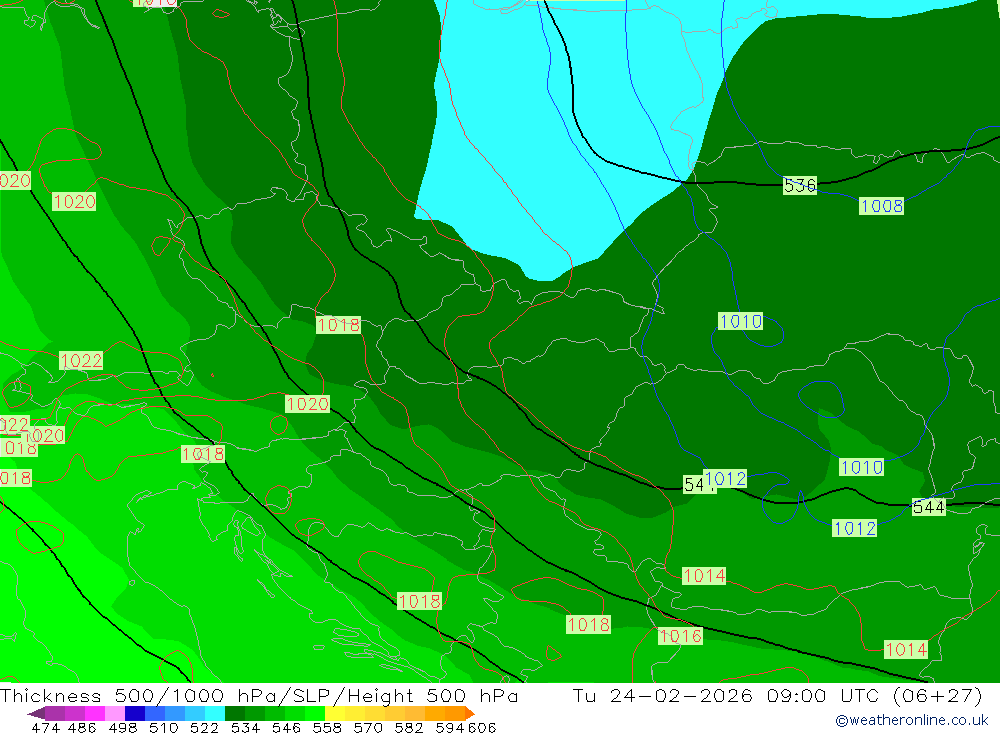
Task: Click the 1016 isobar label near 1014
Action: click(680, 636)
